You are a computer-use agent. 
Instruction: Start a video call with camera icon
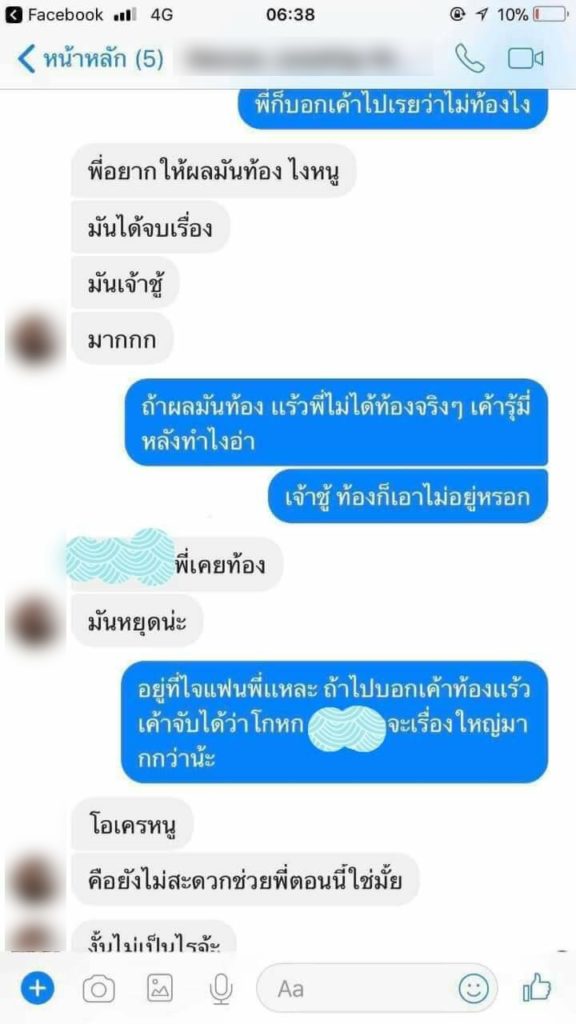click(x=526, y=59)
